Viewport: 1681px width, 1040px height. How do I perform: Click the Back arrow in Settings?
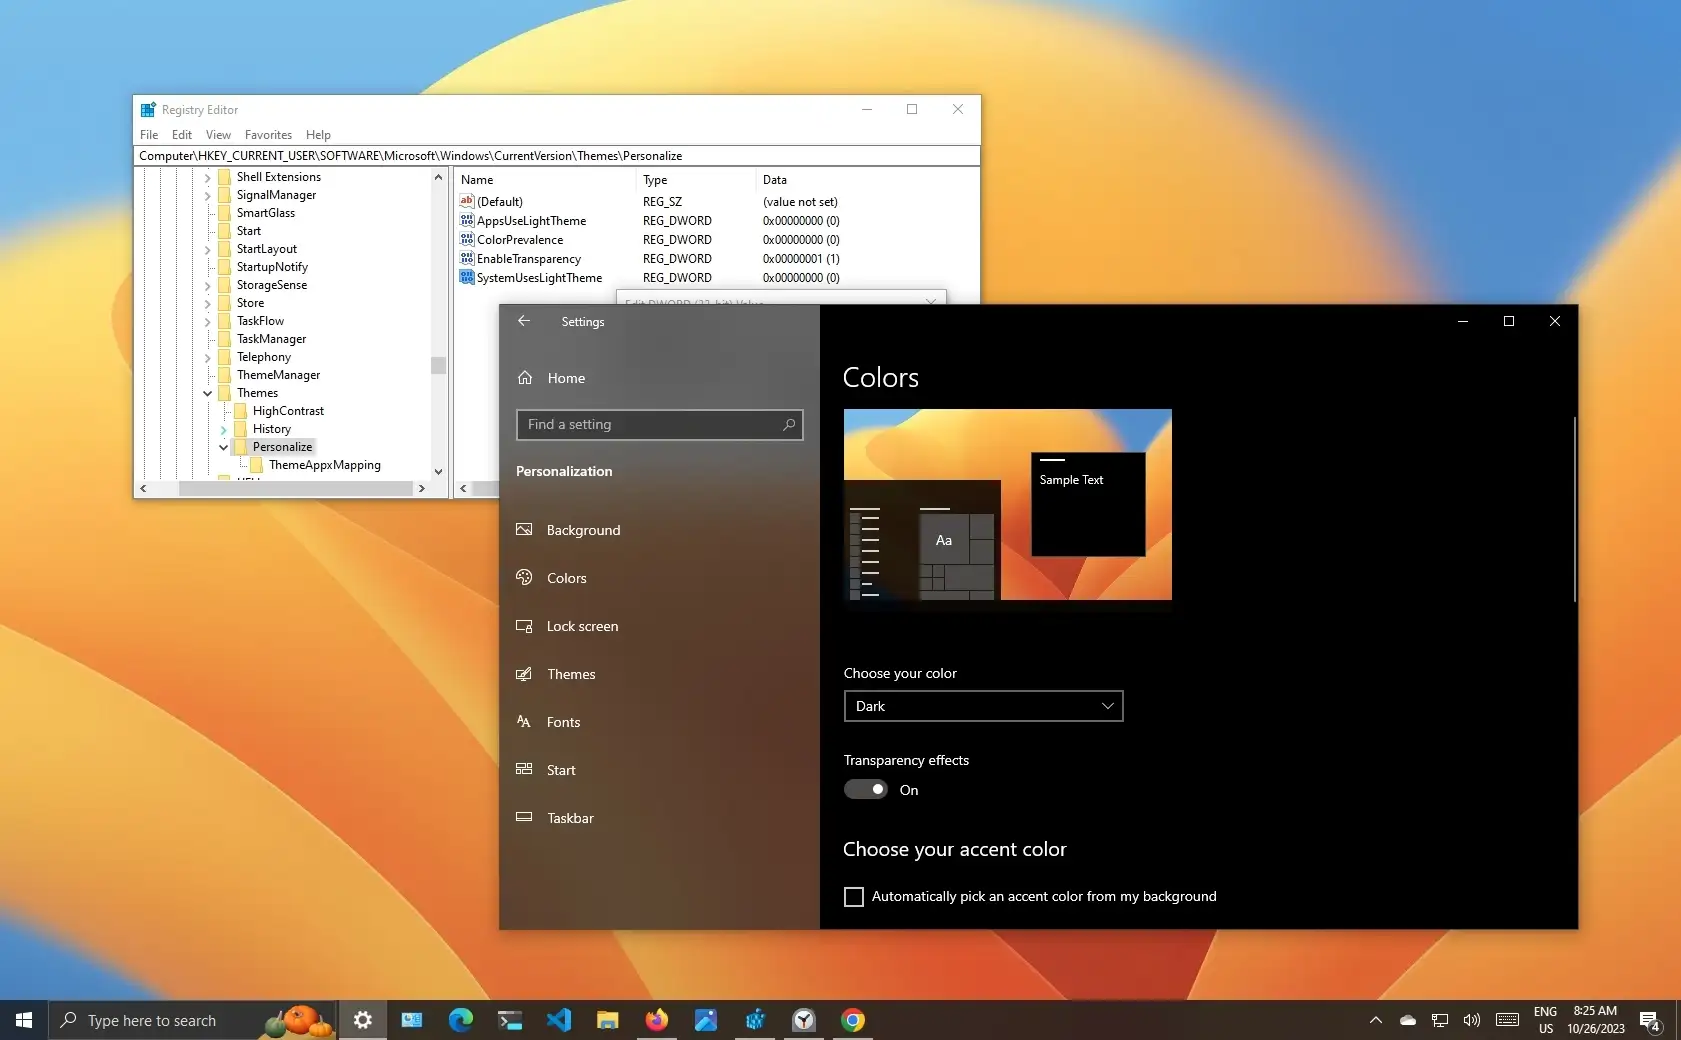click(x=524, y=321)
